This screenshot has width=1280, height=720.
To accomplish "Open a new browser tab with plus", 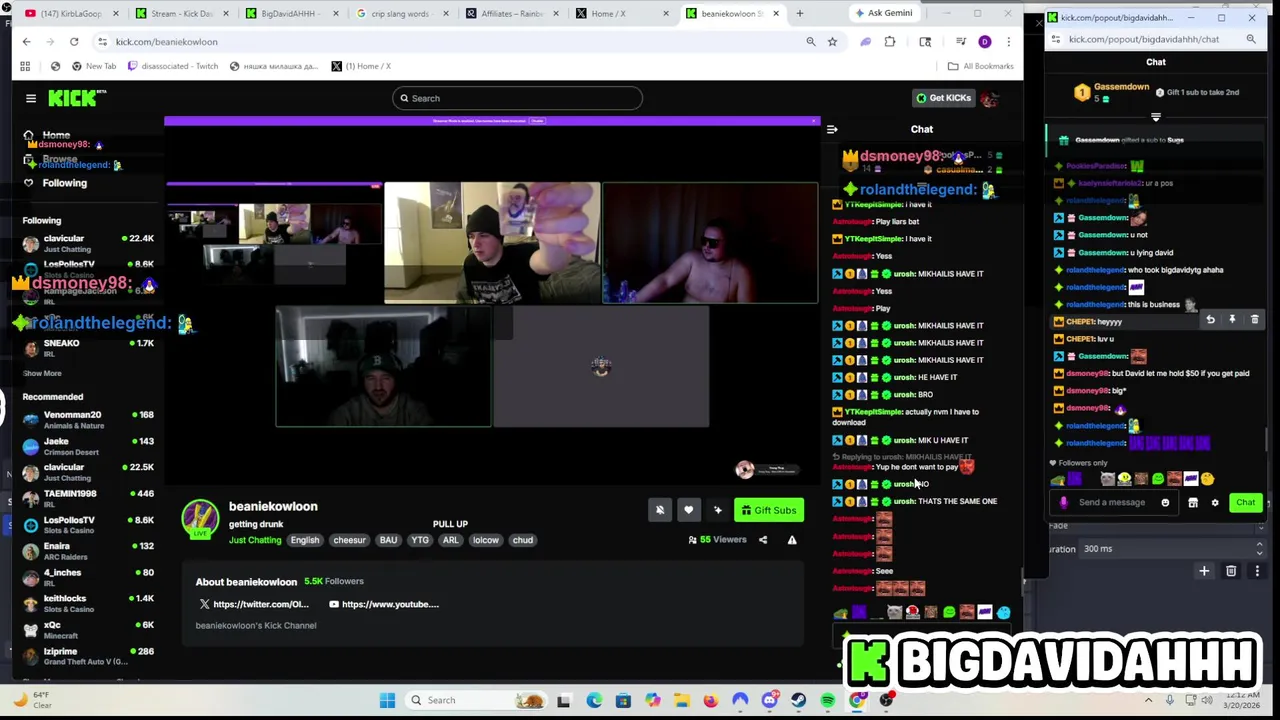I will 799,13.
